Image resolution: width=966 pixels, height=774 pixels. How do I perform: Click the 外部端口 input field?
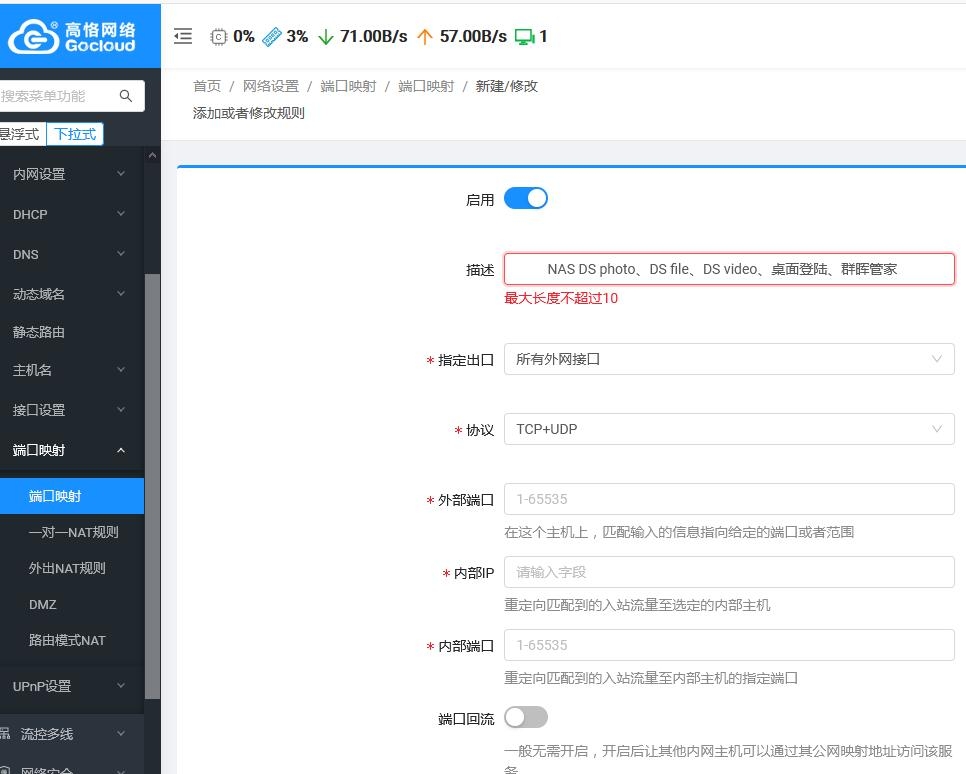click(728, 499)
